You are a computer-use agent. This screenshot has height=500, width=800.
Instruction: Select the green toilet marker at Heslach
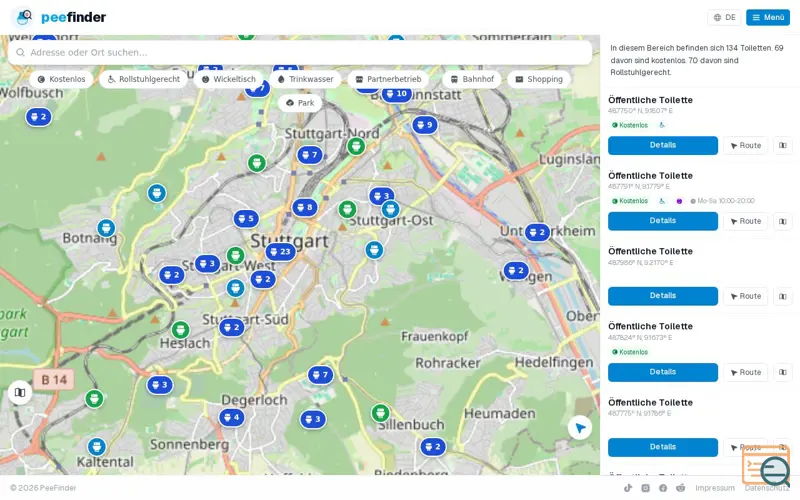click(x=180, y=330)
